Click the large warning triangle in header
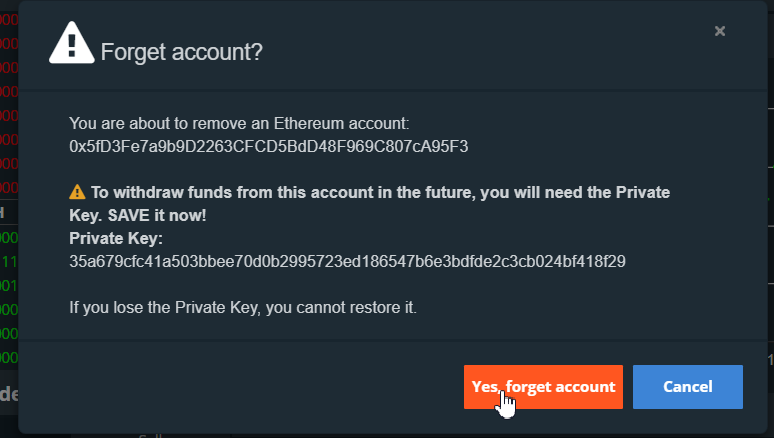This screenshot has width=774, height=438. point(72,42)
